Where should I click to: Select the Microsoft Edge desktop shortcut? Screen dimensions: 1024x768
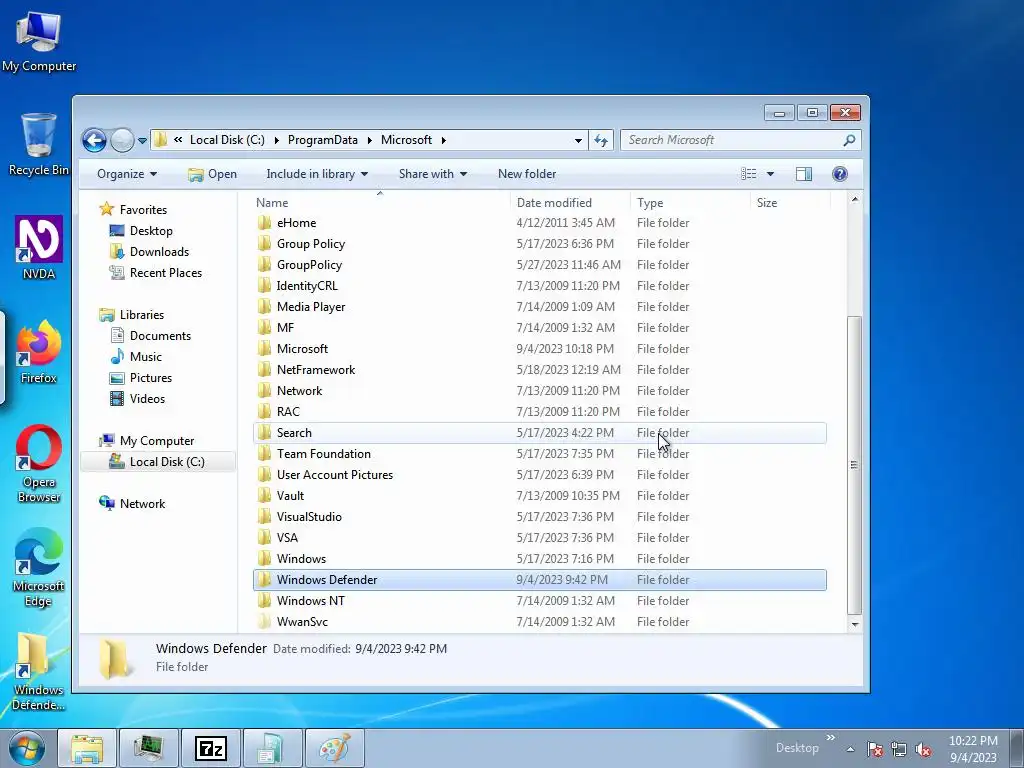point(39,568)
